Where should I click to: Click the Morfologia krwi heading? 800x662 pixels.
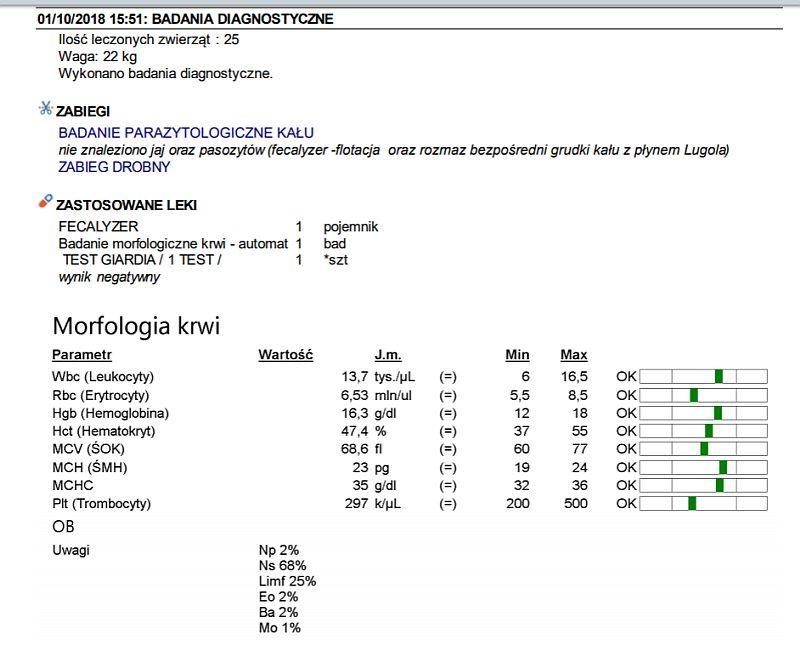pyautogui.click(x=136, y=326)
